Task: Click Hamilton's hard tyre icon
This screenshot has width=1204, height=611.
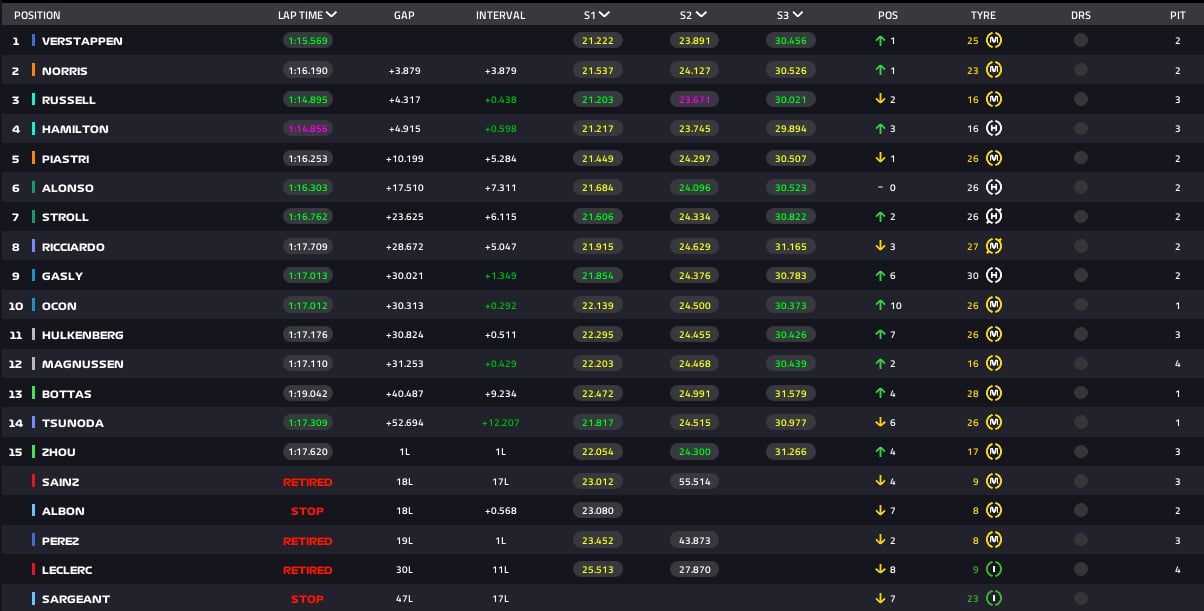Action: (994, 129)
